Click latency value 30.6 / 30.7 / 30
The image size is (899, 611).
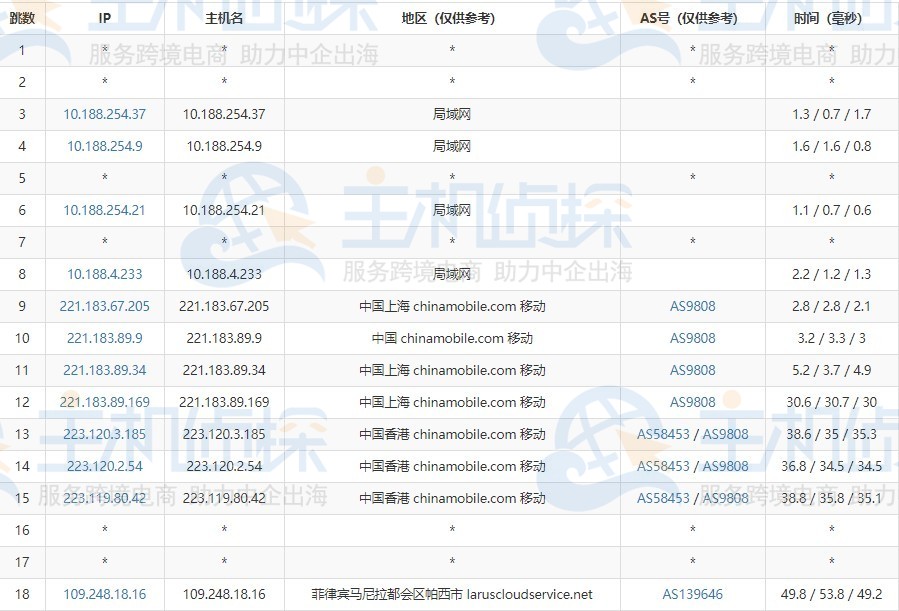[831, 402]
